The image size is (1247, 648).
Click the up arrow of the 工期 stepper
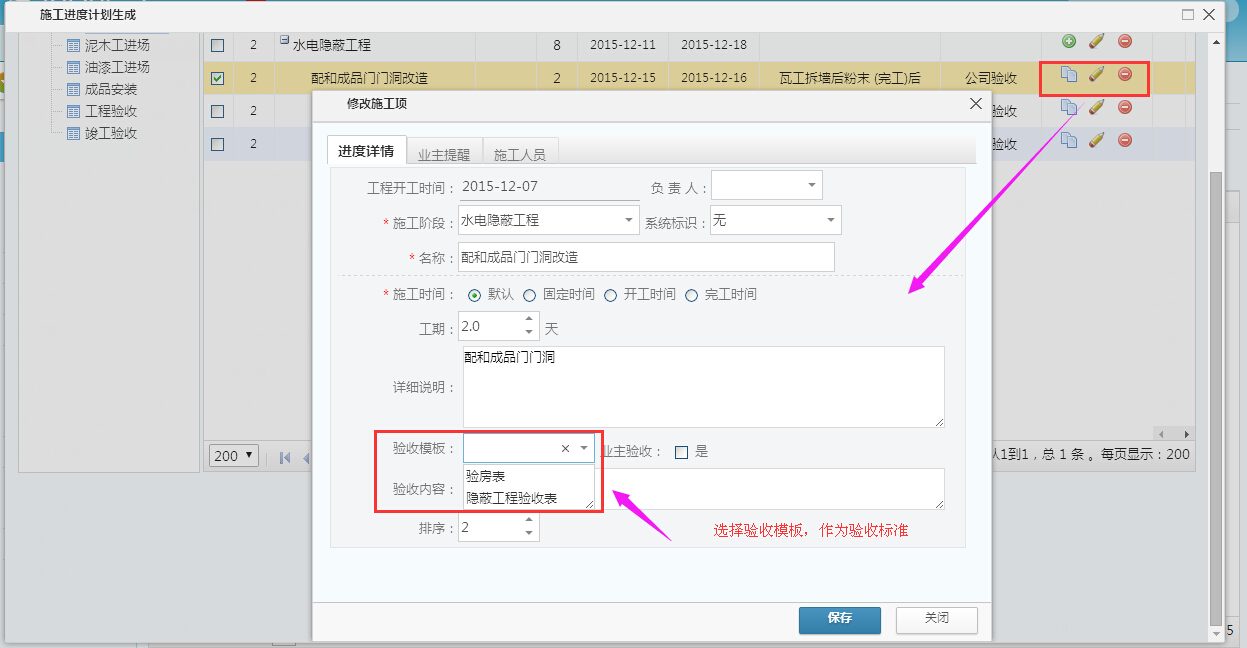[529, 320]
